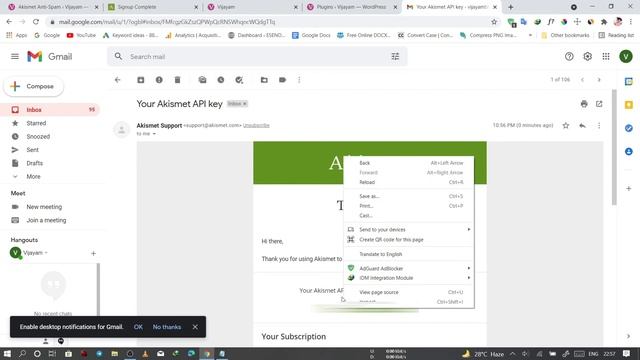Open message more options menu
640x360 pixels.
pos(599,126)
